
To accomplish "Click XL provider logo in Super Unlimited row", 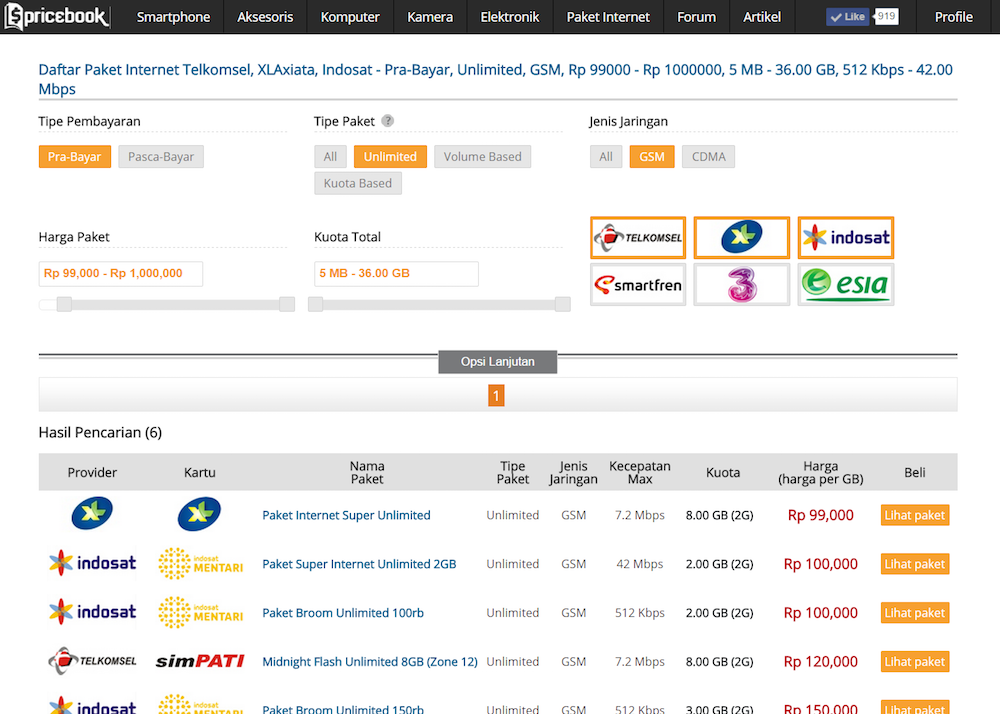I will coord(92,514).
